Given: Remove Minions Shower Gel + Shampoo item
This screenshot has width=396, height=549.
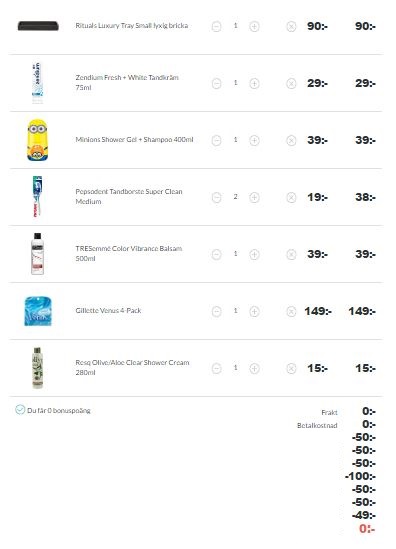Looking at the screenshot, I should 291,141.
